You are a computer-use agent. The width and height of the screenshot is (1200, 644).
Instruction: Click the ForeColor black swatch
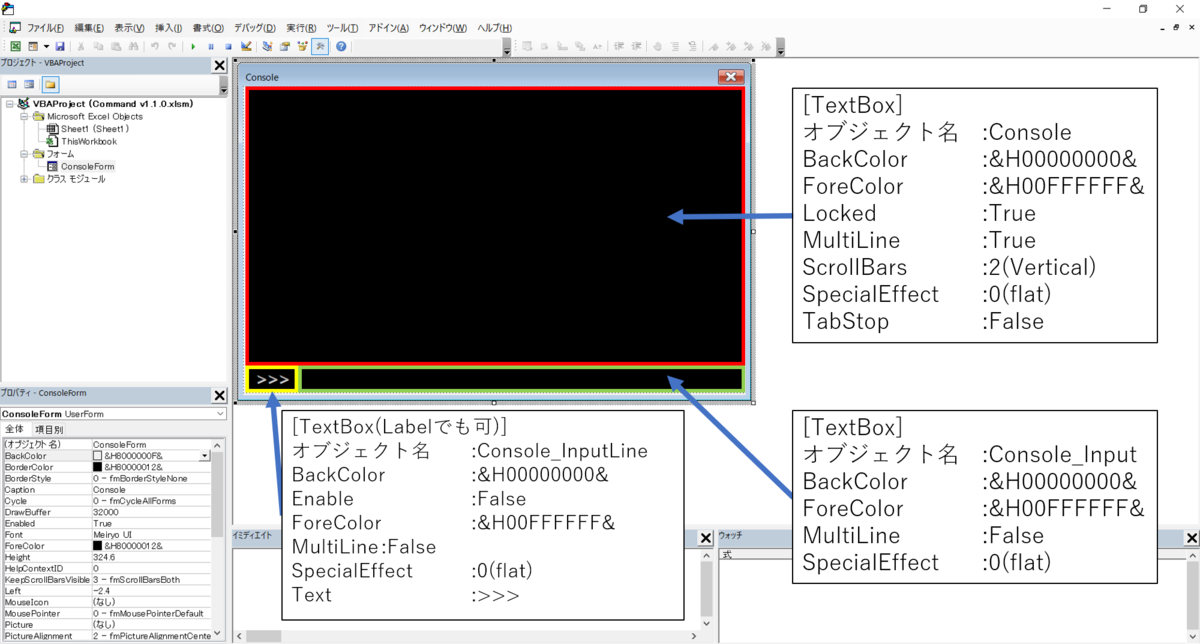point(98,545)
